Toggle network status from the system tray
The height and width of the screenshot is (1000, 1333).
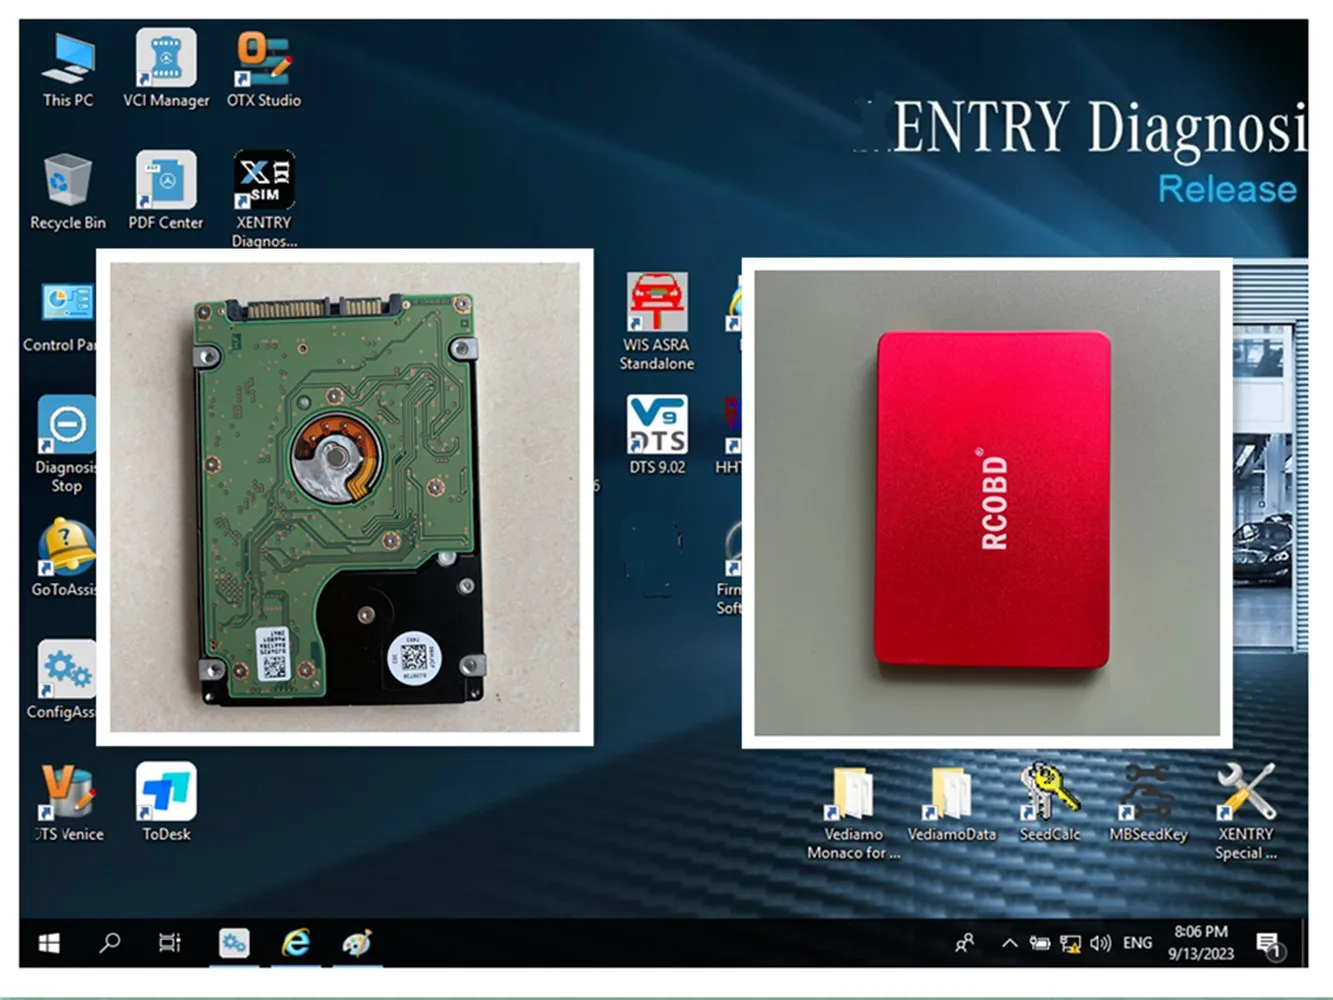pyautogui.click(x=1070, y=941)
